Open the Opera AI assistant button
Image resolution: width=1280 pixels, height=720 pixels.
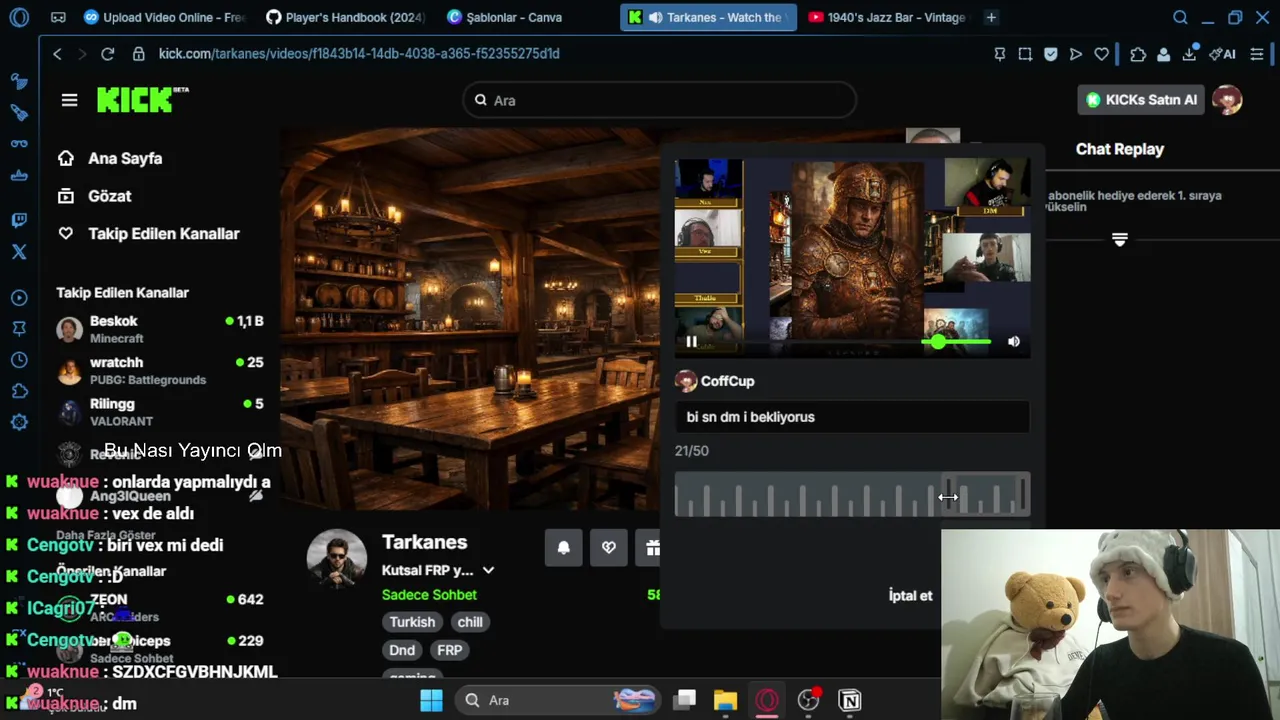click(1222, 54)
